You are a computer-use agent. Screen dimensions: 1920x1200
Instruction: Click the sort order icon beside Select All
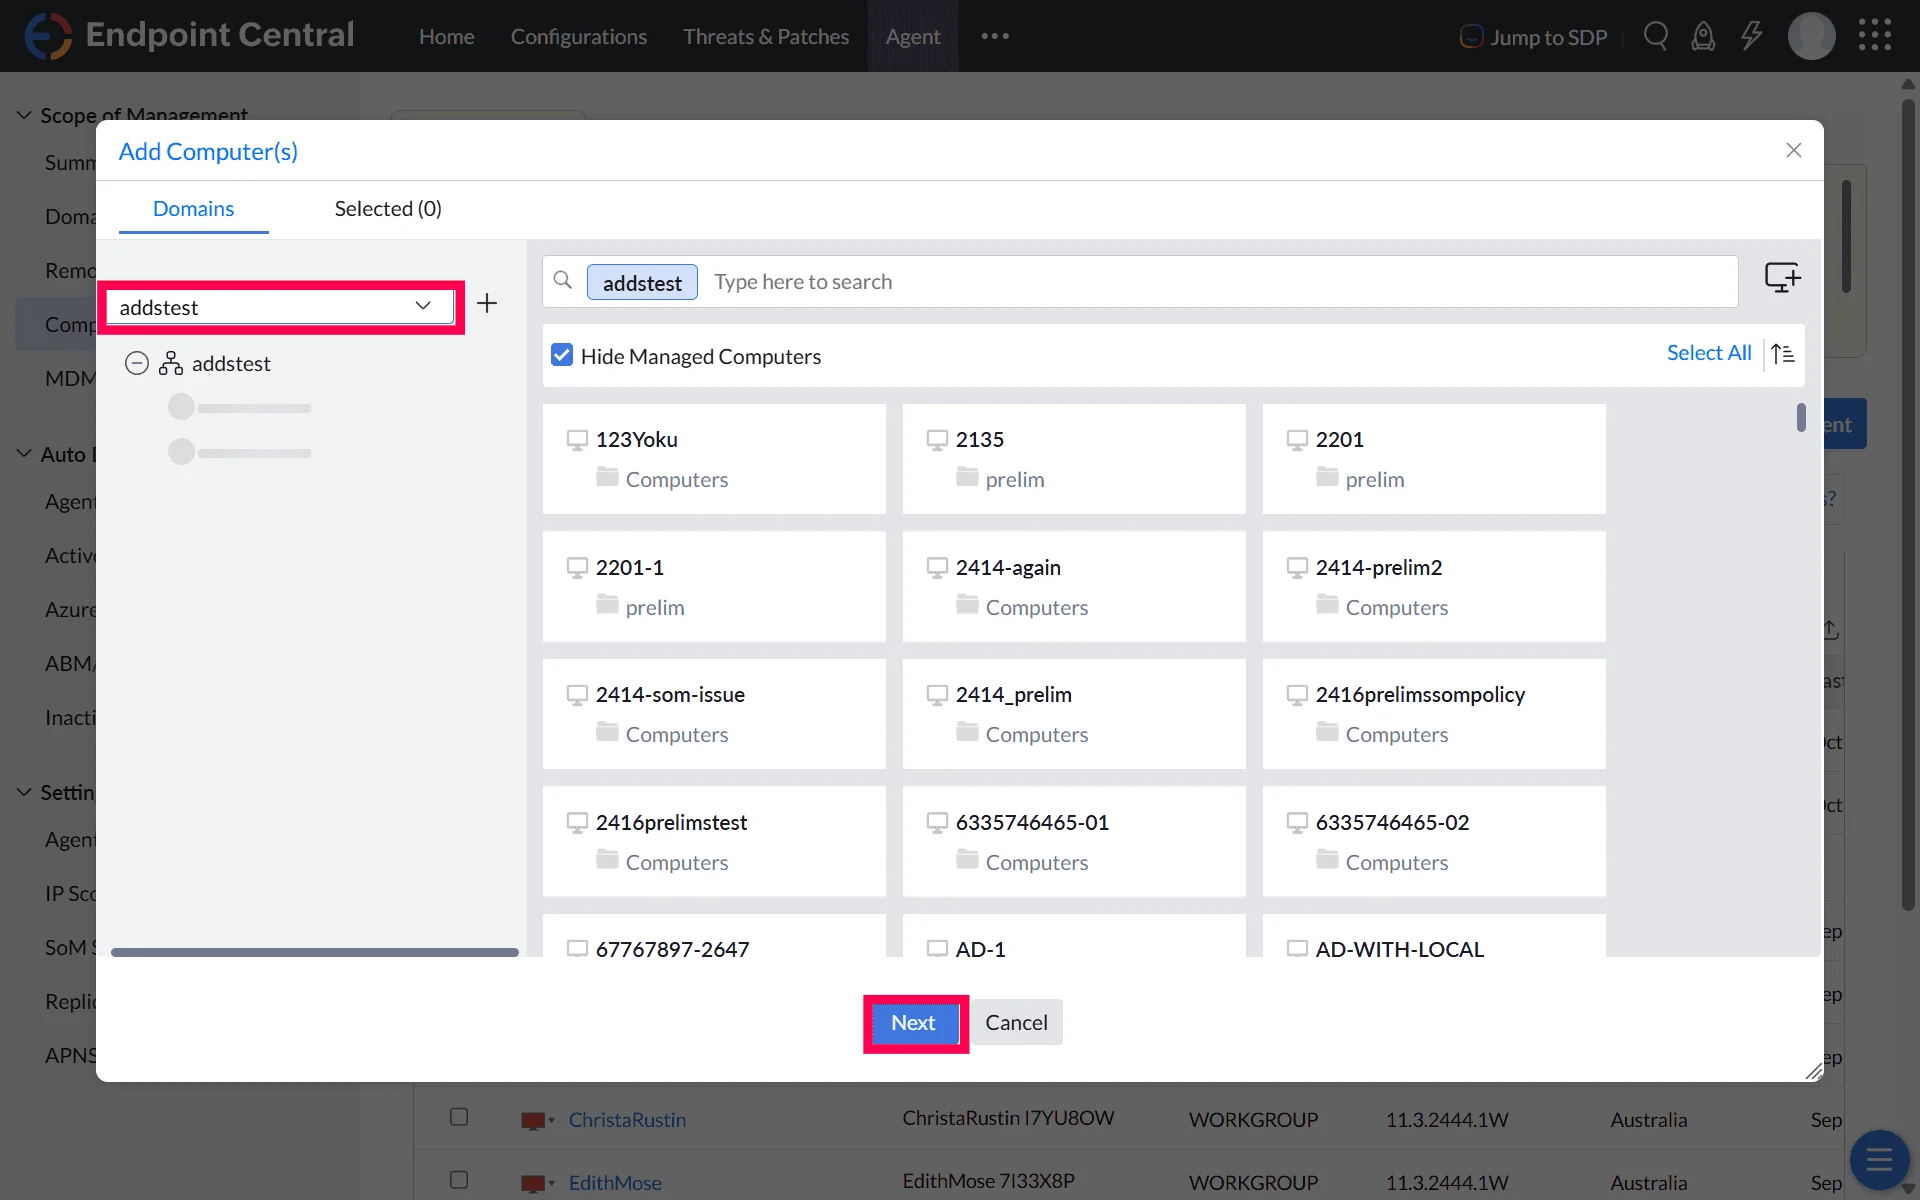(1783, 353)
